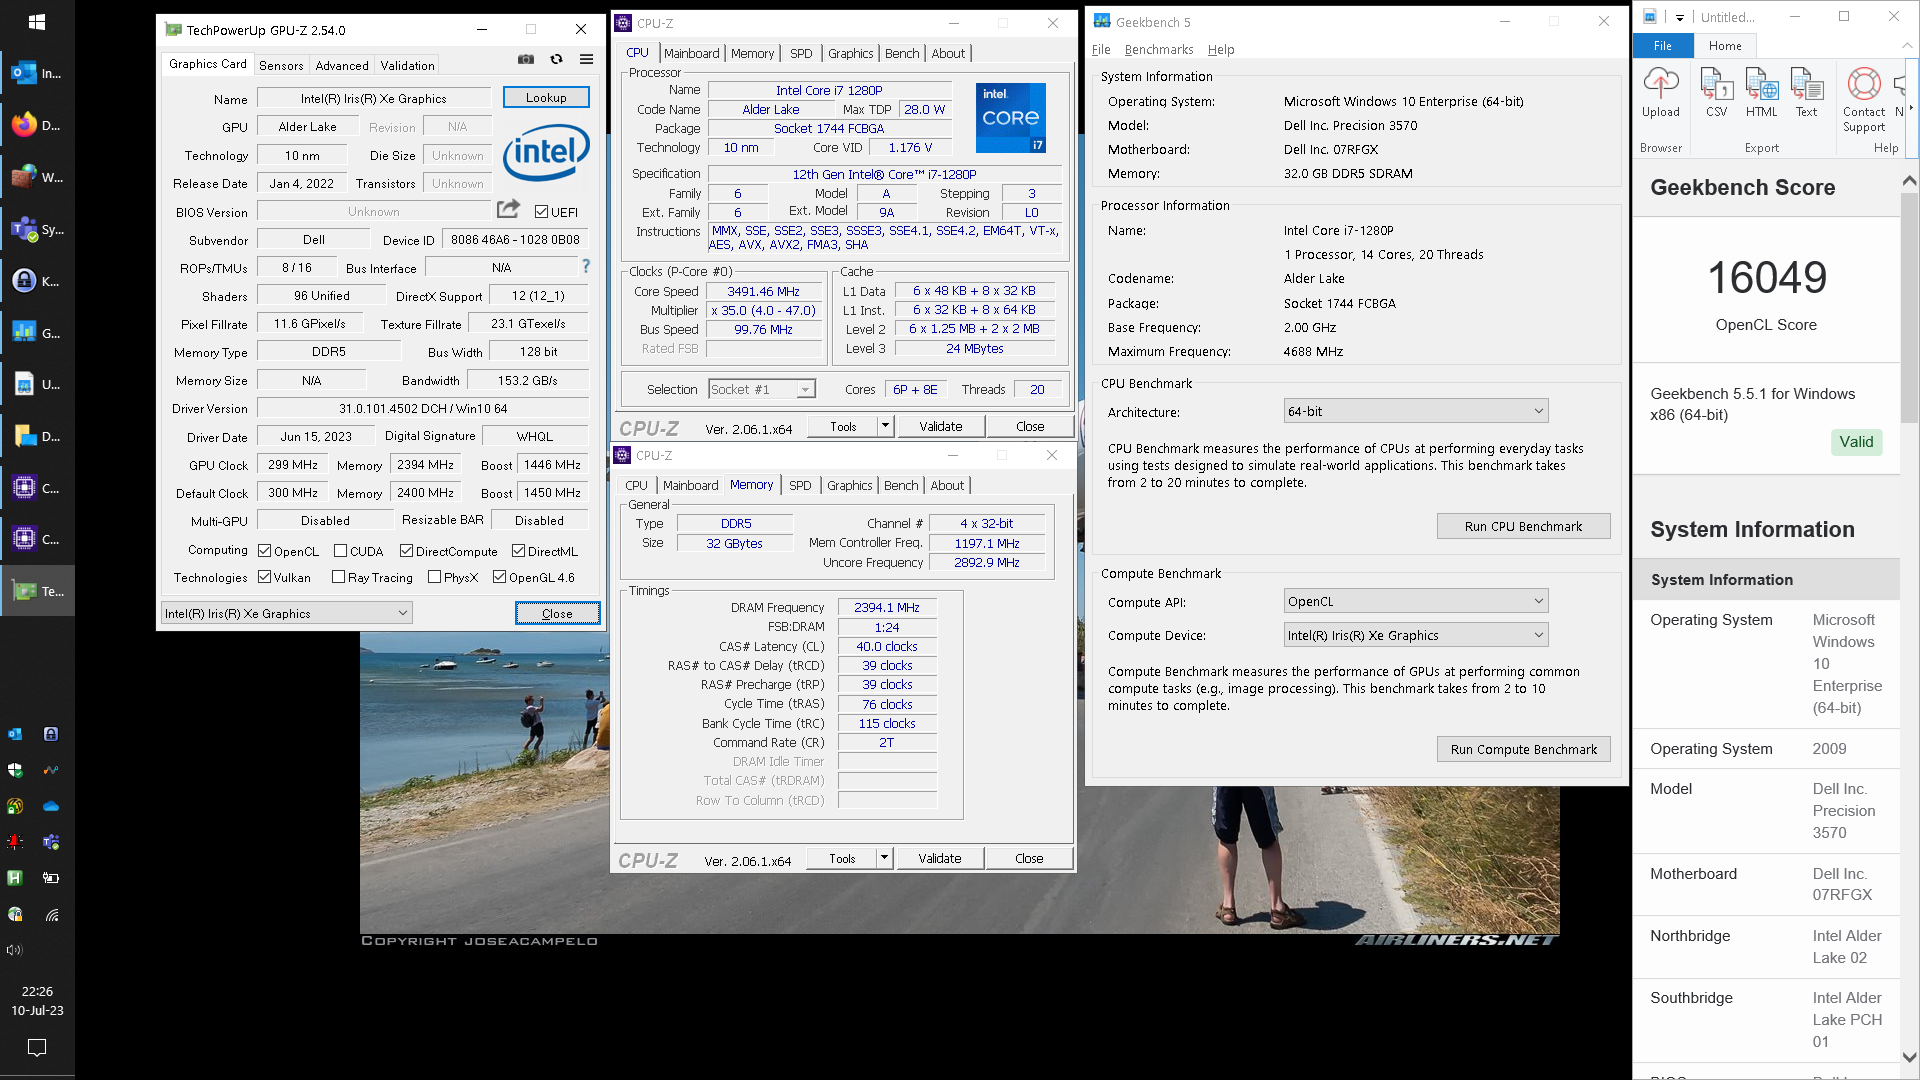
Task: Switch to Microsoft Teams in the taskbar
Action: click(37, 229)
